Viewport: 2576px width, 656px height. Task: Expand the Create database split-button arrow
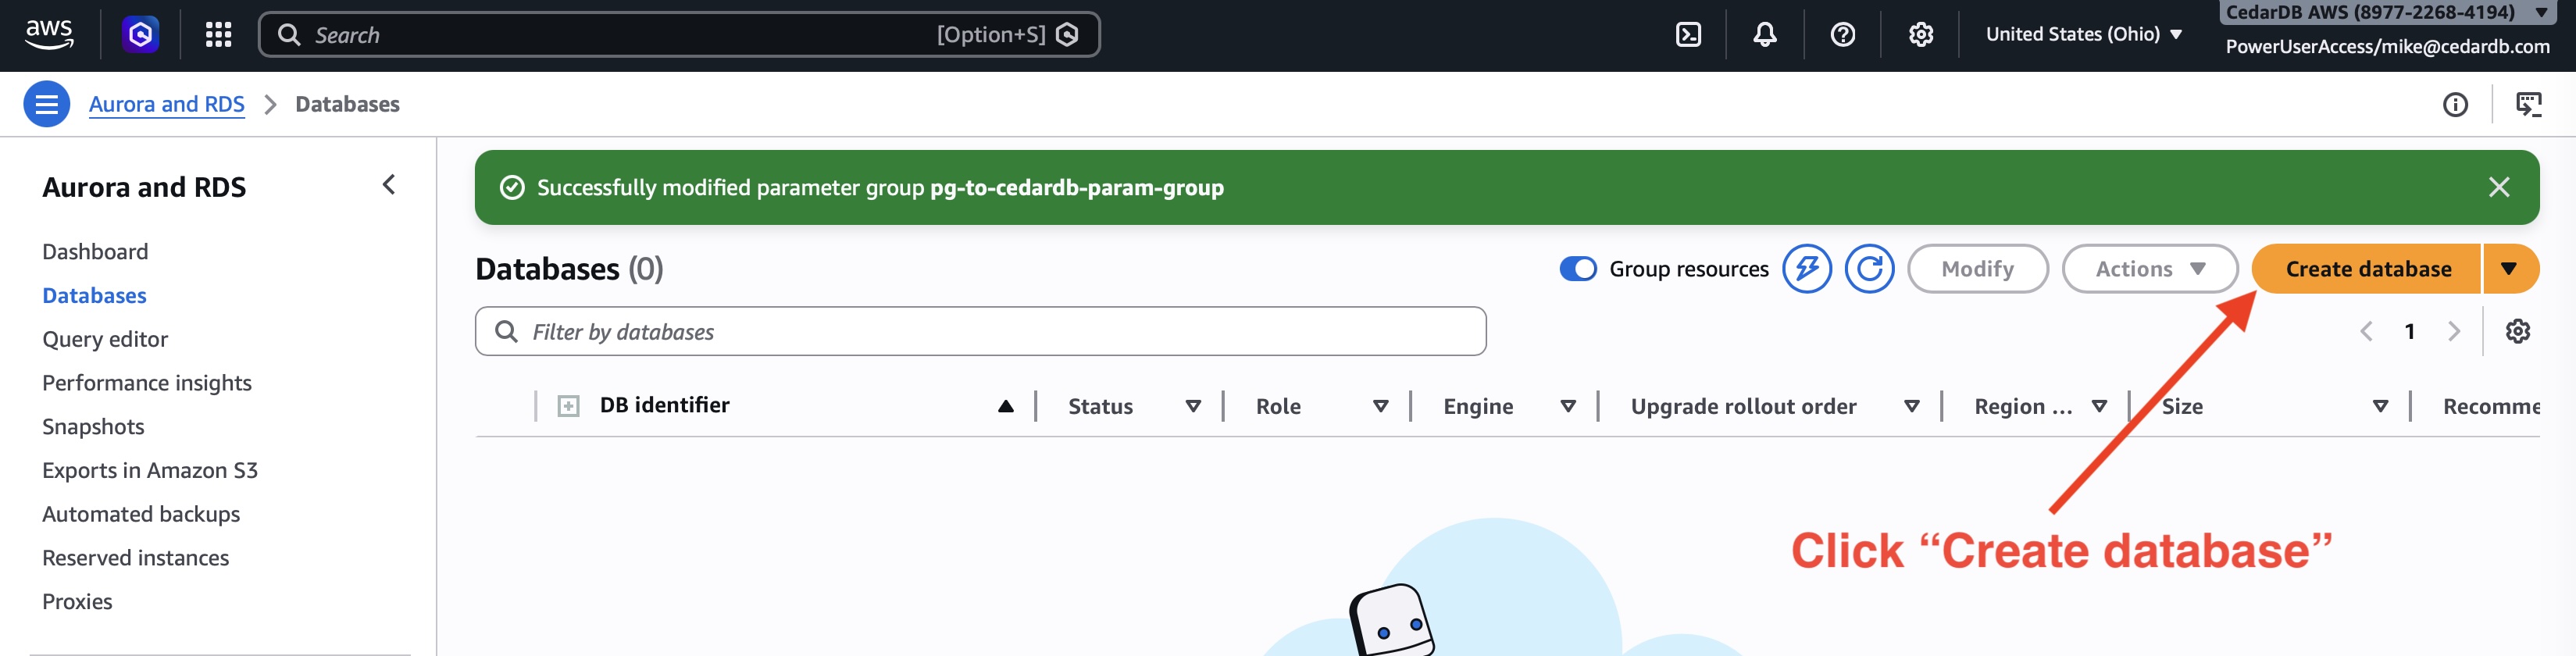(x=2508, y=269)
